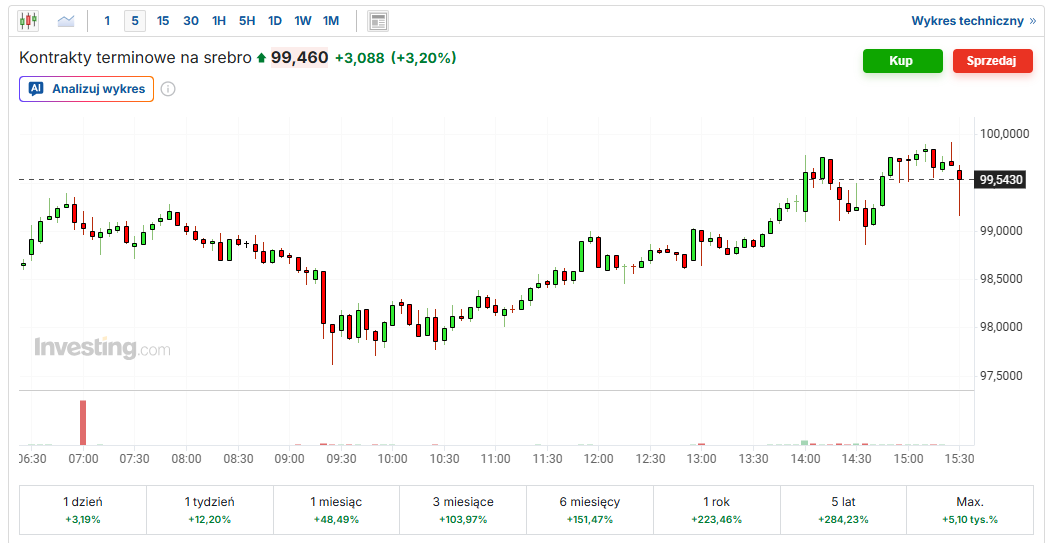Click the 12:00 time axis label

coord(598,458)
